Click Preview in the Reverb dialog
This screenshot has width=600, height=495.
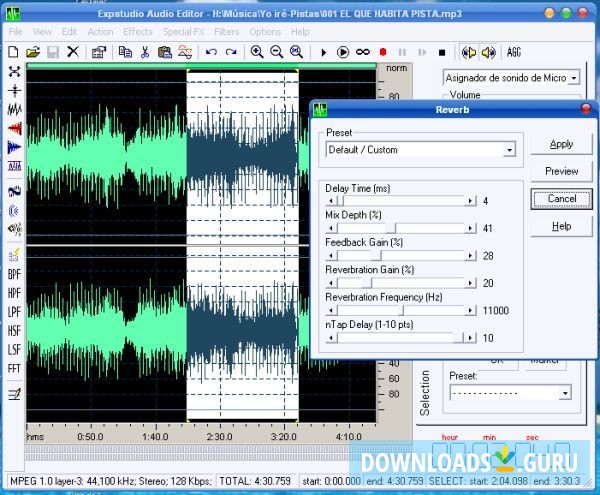click(561, 171)
